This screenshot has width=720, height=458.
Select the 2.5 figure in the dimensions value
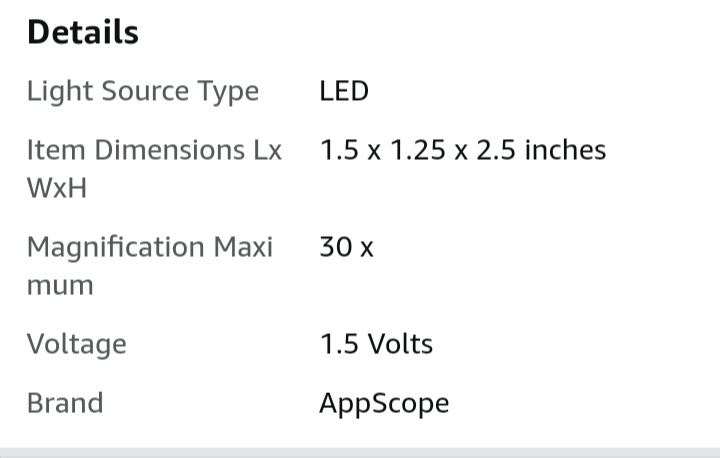pyautogui.click(x=495, y=151)
